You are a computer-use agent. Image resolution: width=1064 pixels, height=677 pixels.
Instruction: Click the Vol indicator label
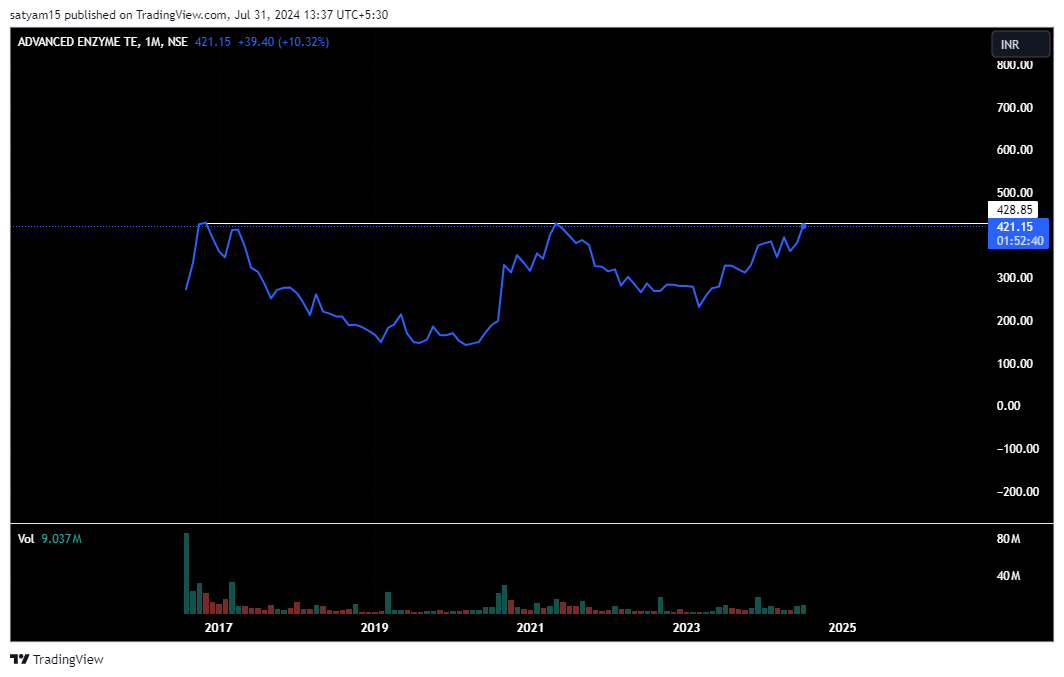pos(26,539)
